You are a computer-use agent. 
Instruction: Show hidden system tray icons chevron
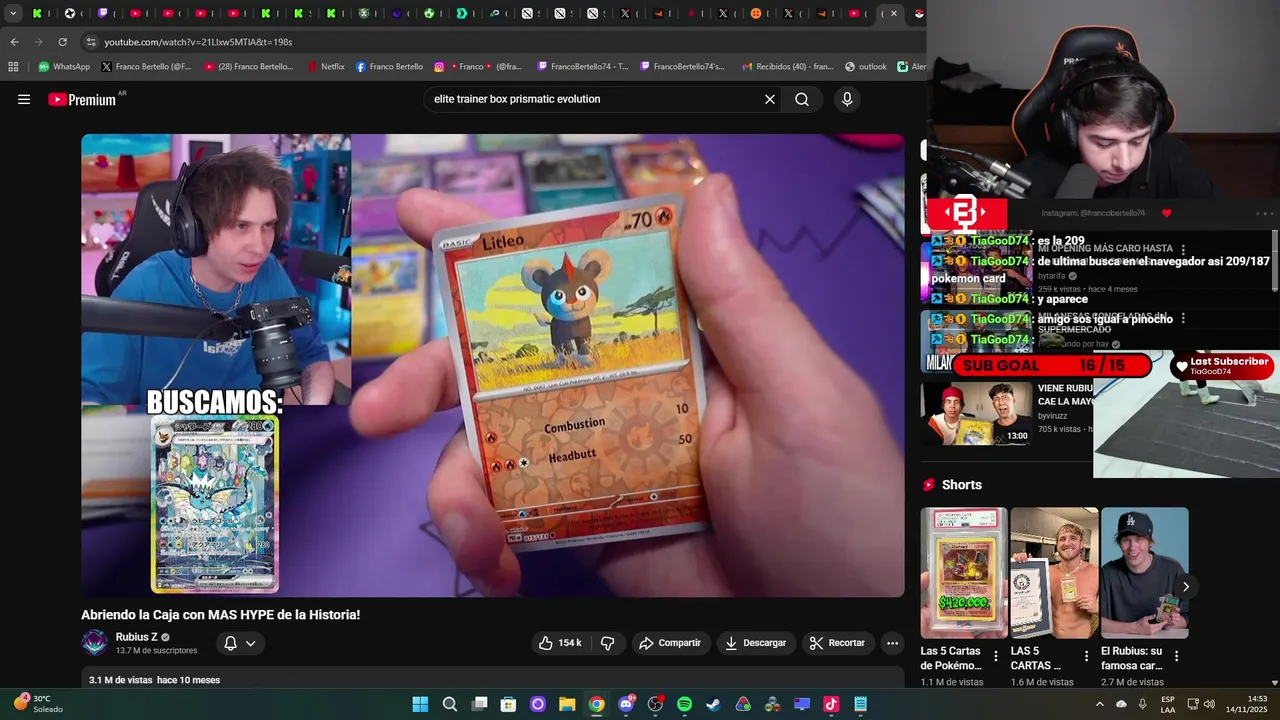pos(1100,704)
